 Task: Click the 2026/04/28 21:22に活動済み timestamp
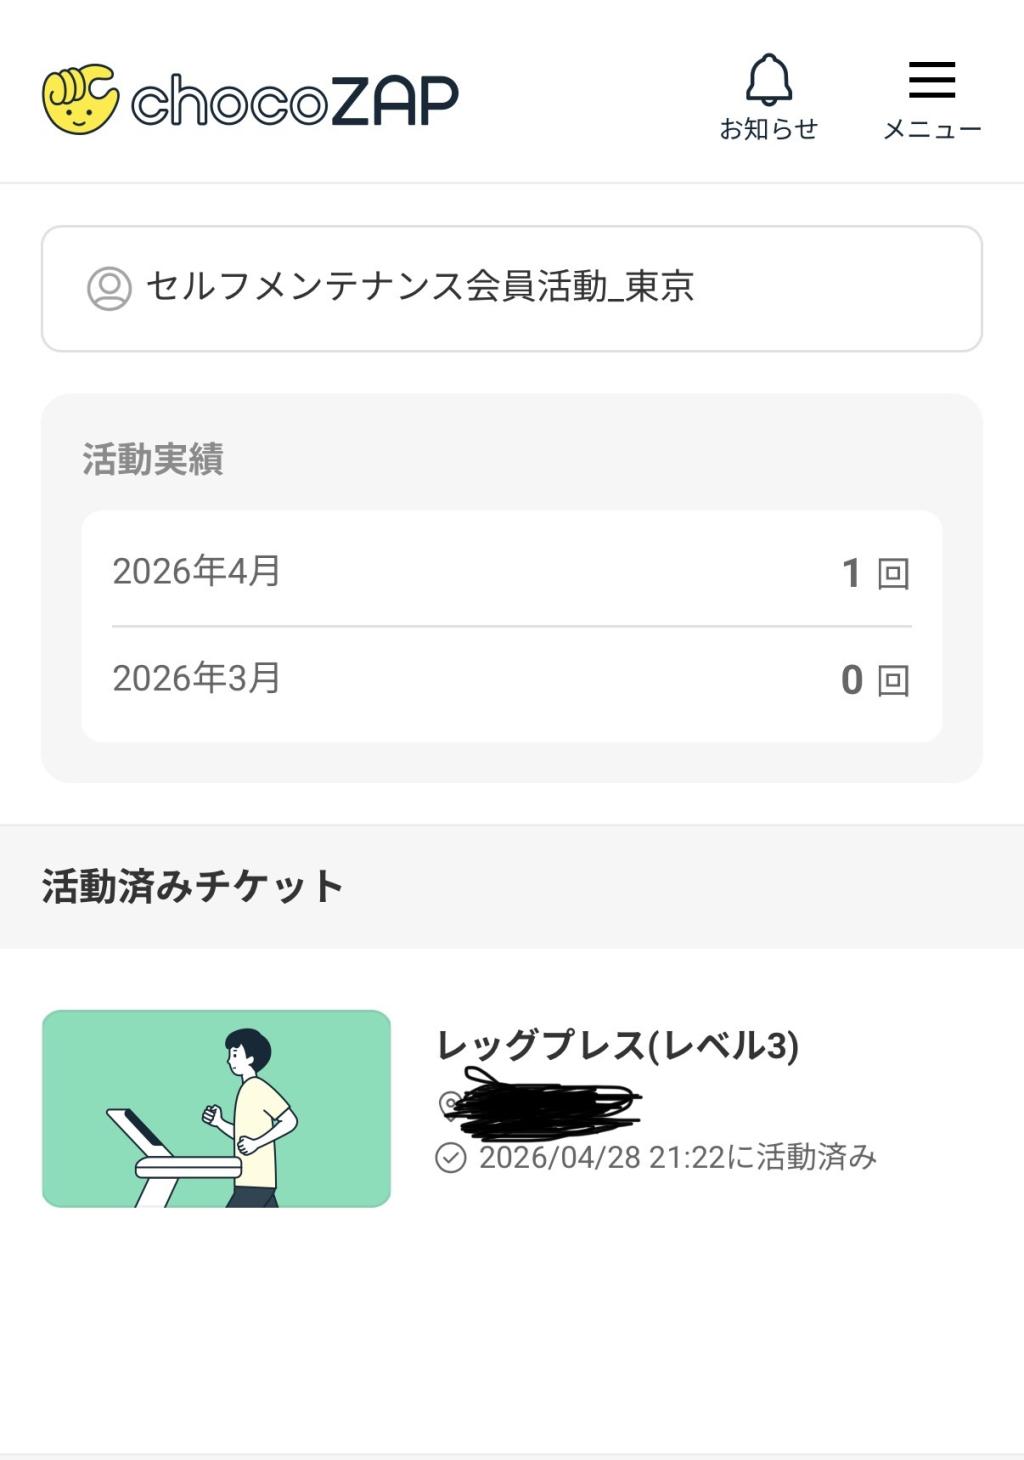pyautogui.click(x=677, y=1157)
